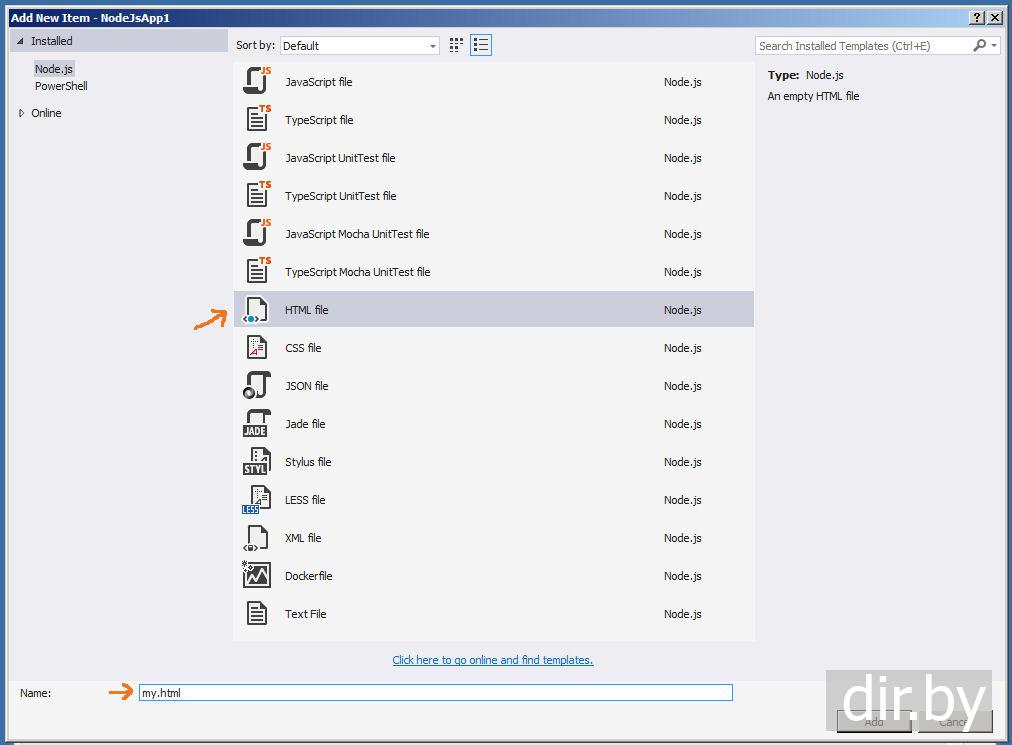Pick the Dockerfile template icon
1012x745 pixels.
click(x=256, y=575)
